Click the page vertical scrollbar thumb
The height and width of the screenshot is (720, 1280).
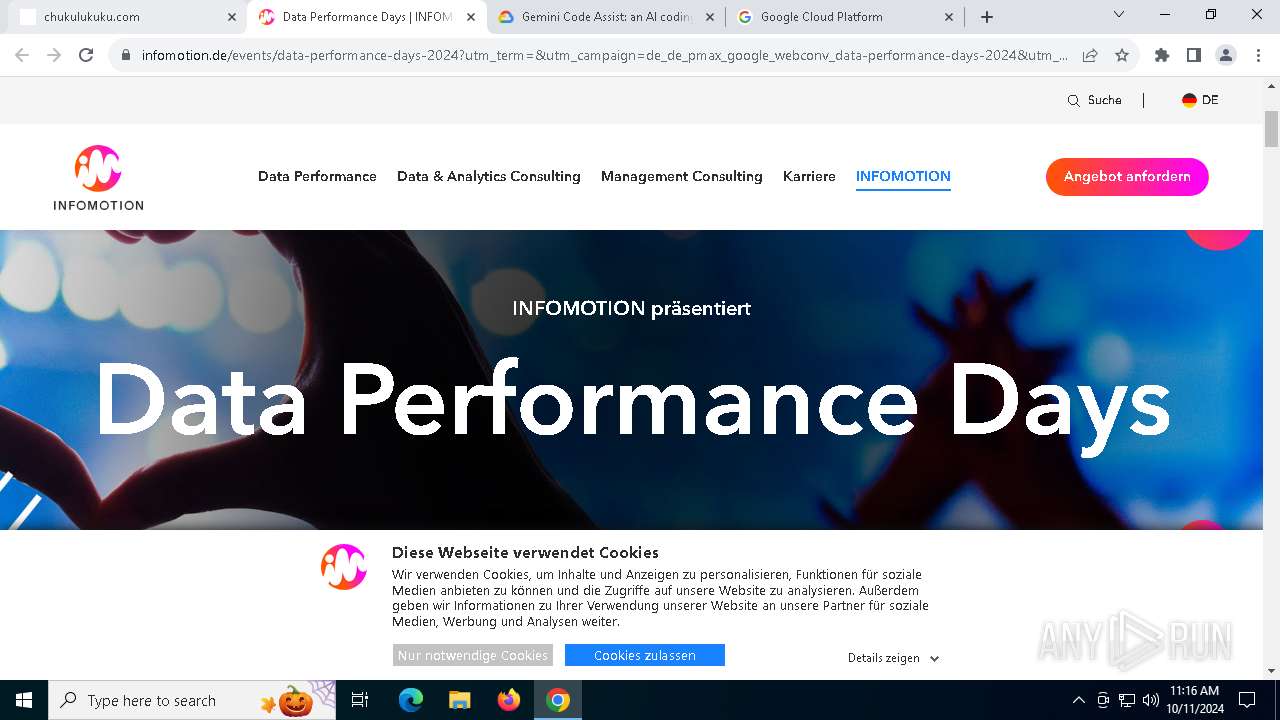[x=1271, y=130]
